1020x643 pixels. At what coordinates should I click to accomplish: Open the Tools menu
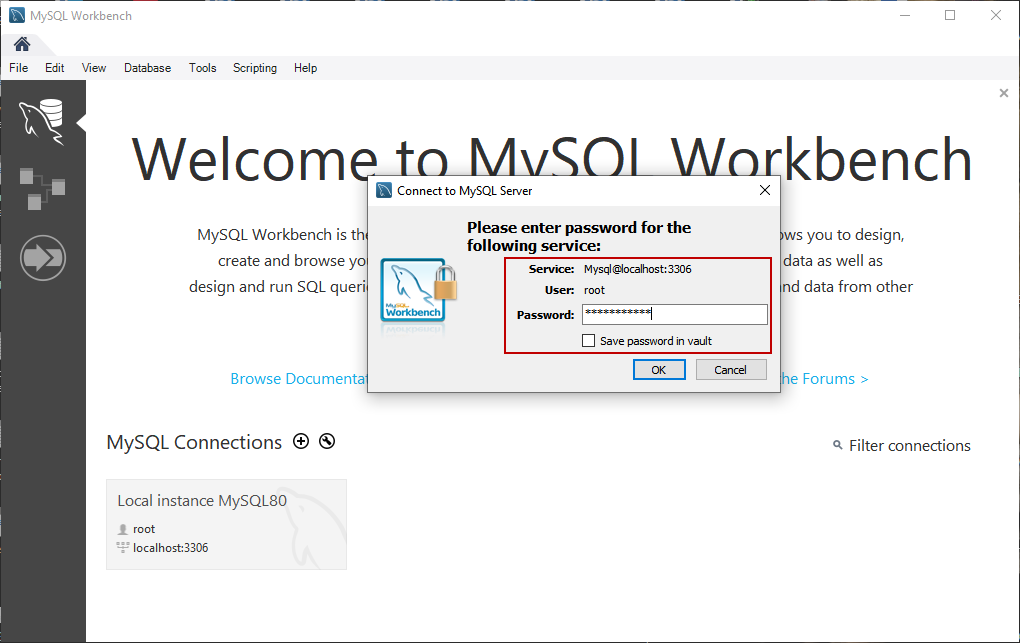coord(202,67)
